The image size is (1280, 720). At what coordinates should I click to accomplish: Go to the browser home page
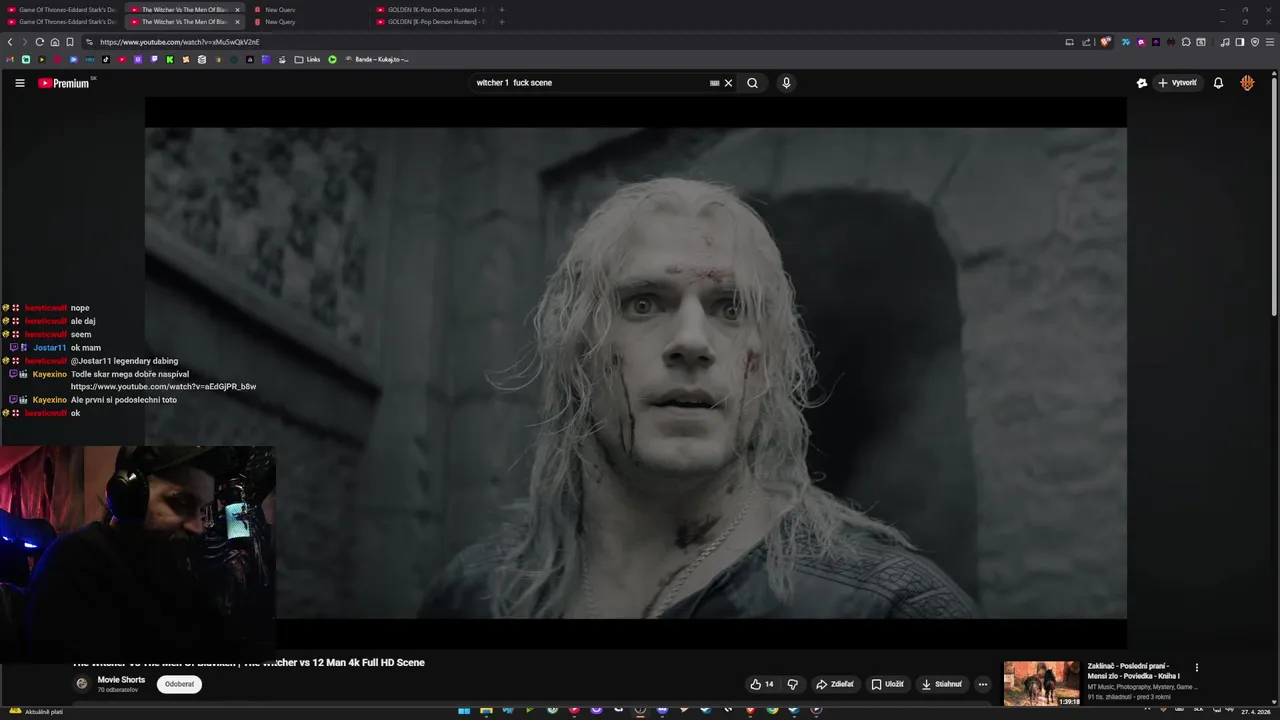click(x=55, y=42)
